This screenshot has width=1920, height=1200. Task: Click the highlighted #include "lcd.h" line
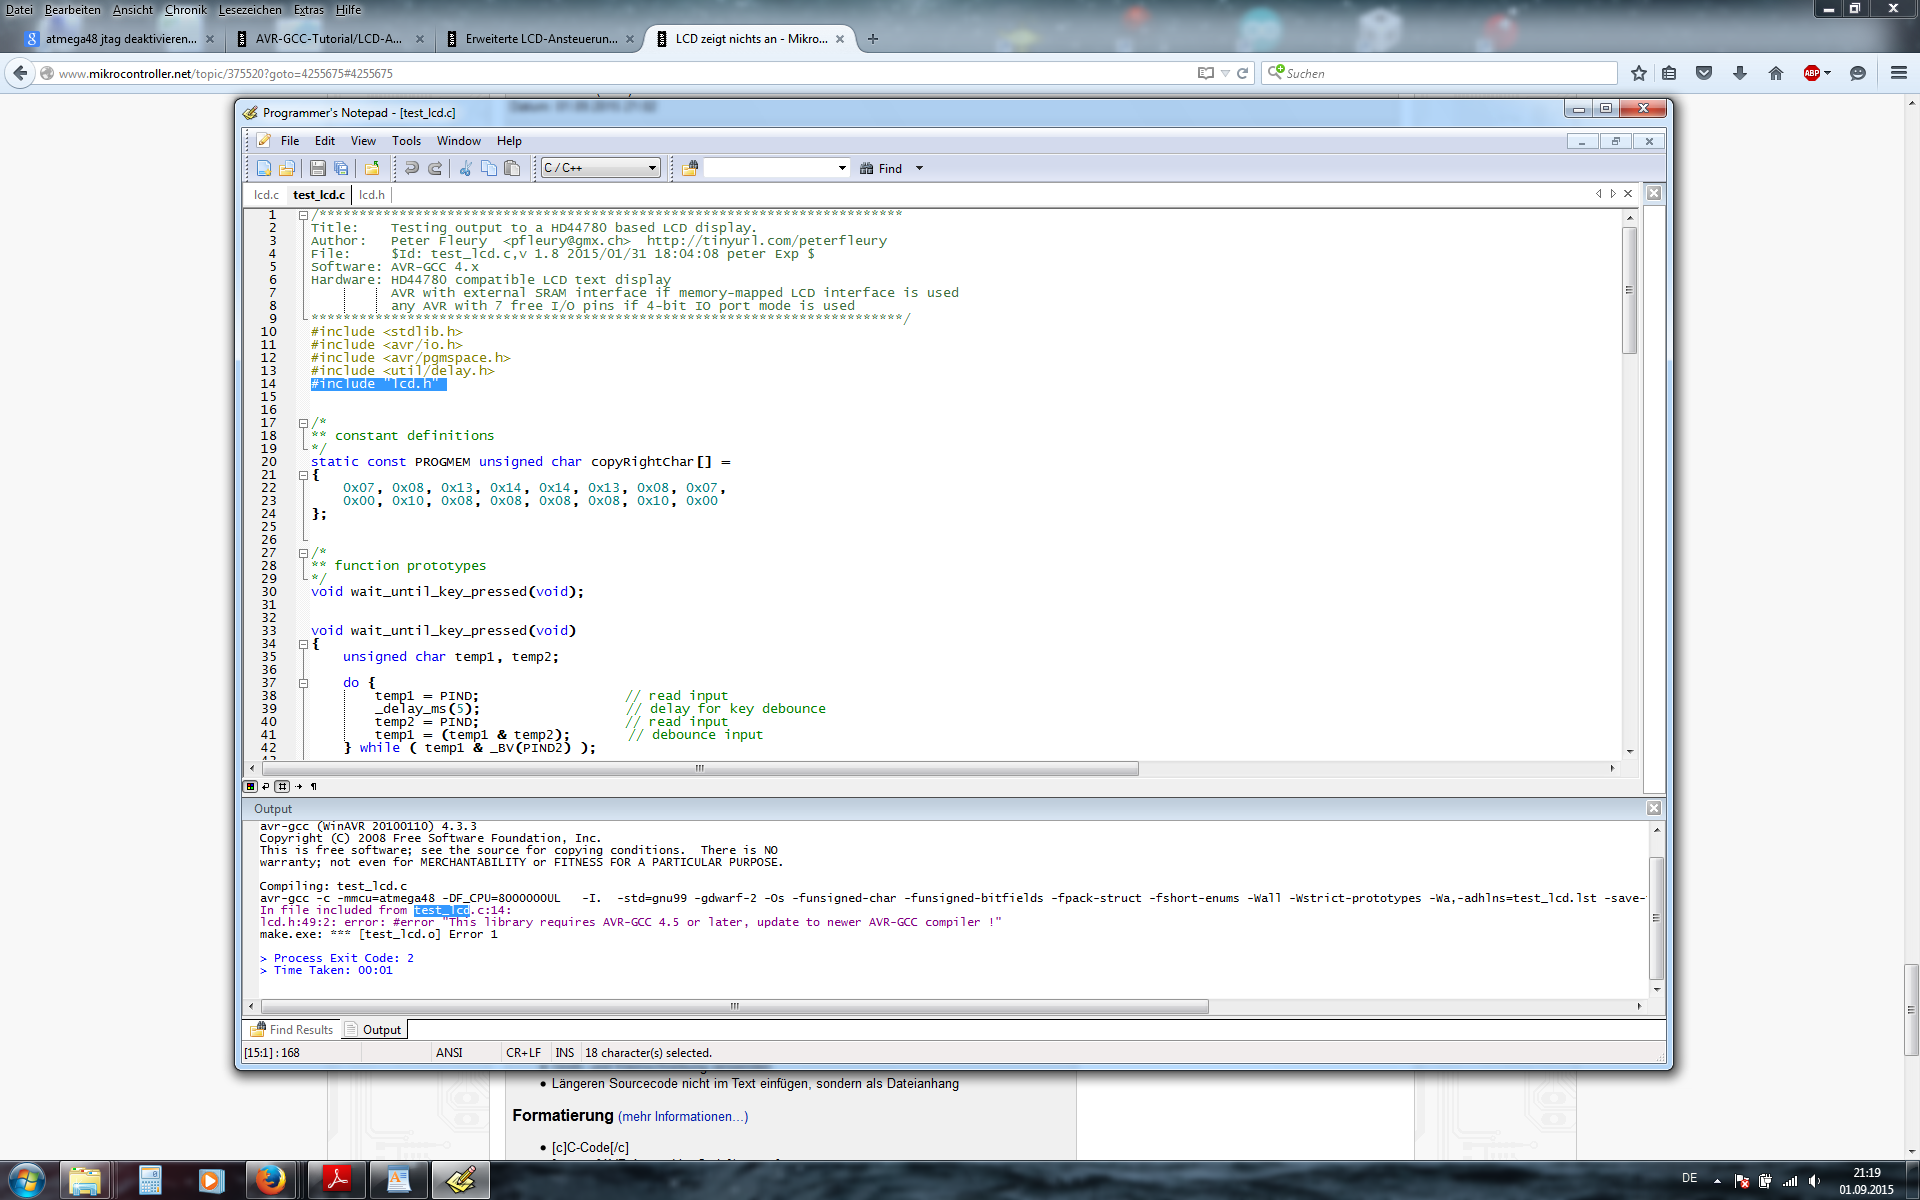[378, 384]
